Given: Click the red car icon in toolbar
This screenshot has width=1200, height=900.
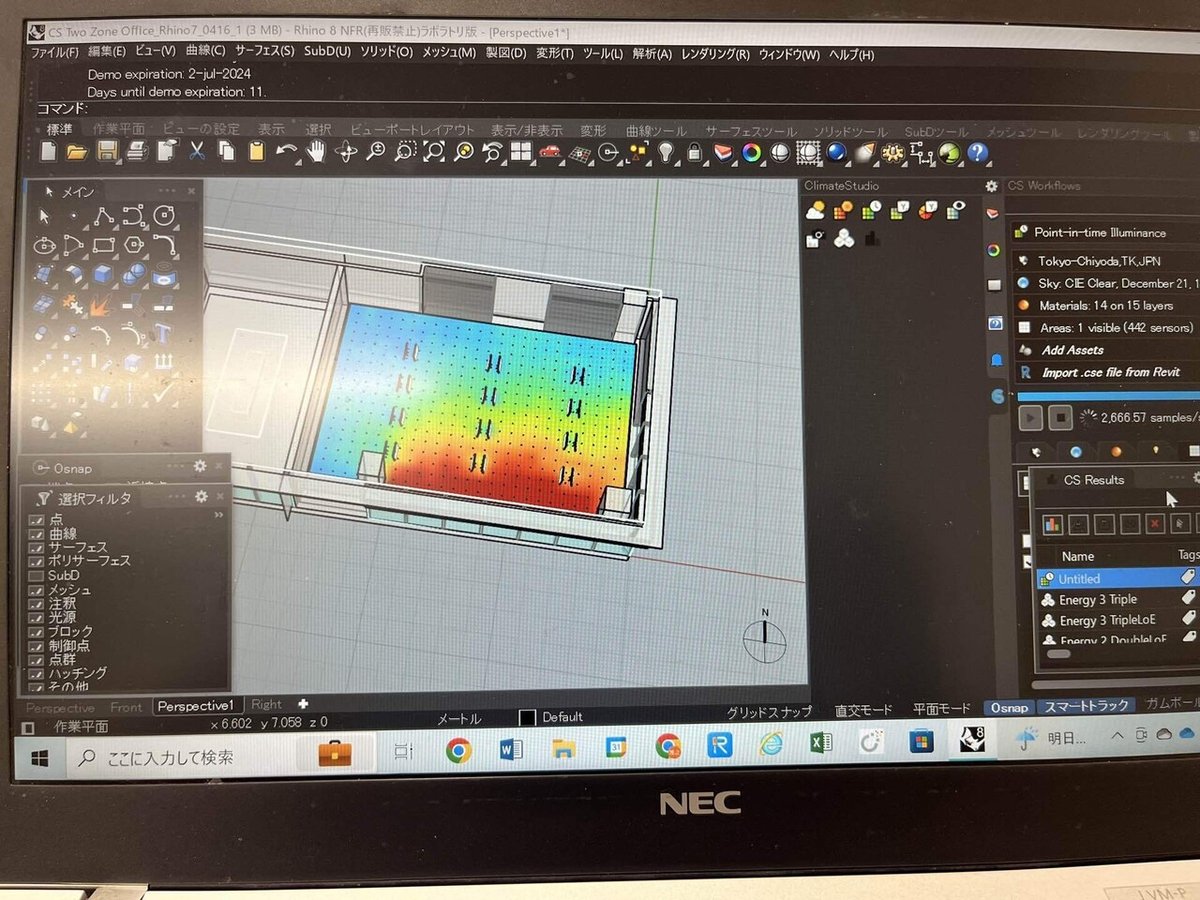Looking at the screenshot, I should tap(549, 152).
